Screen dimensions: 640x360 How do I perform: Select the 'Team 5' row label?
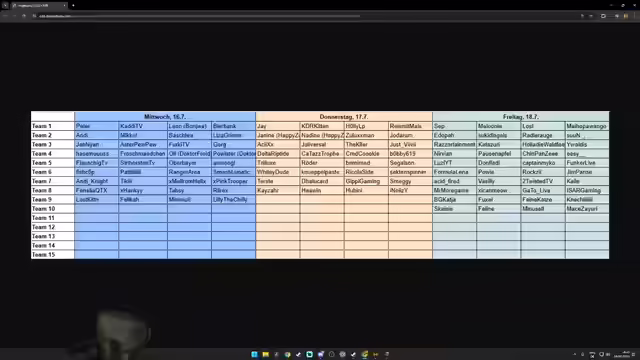pyautogui.click(x=53, y=163)
